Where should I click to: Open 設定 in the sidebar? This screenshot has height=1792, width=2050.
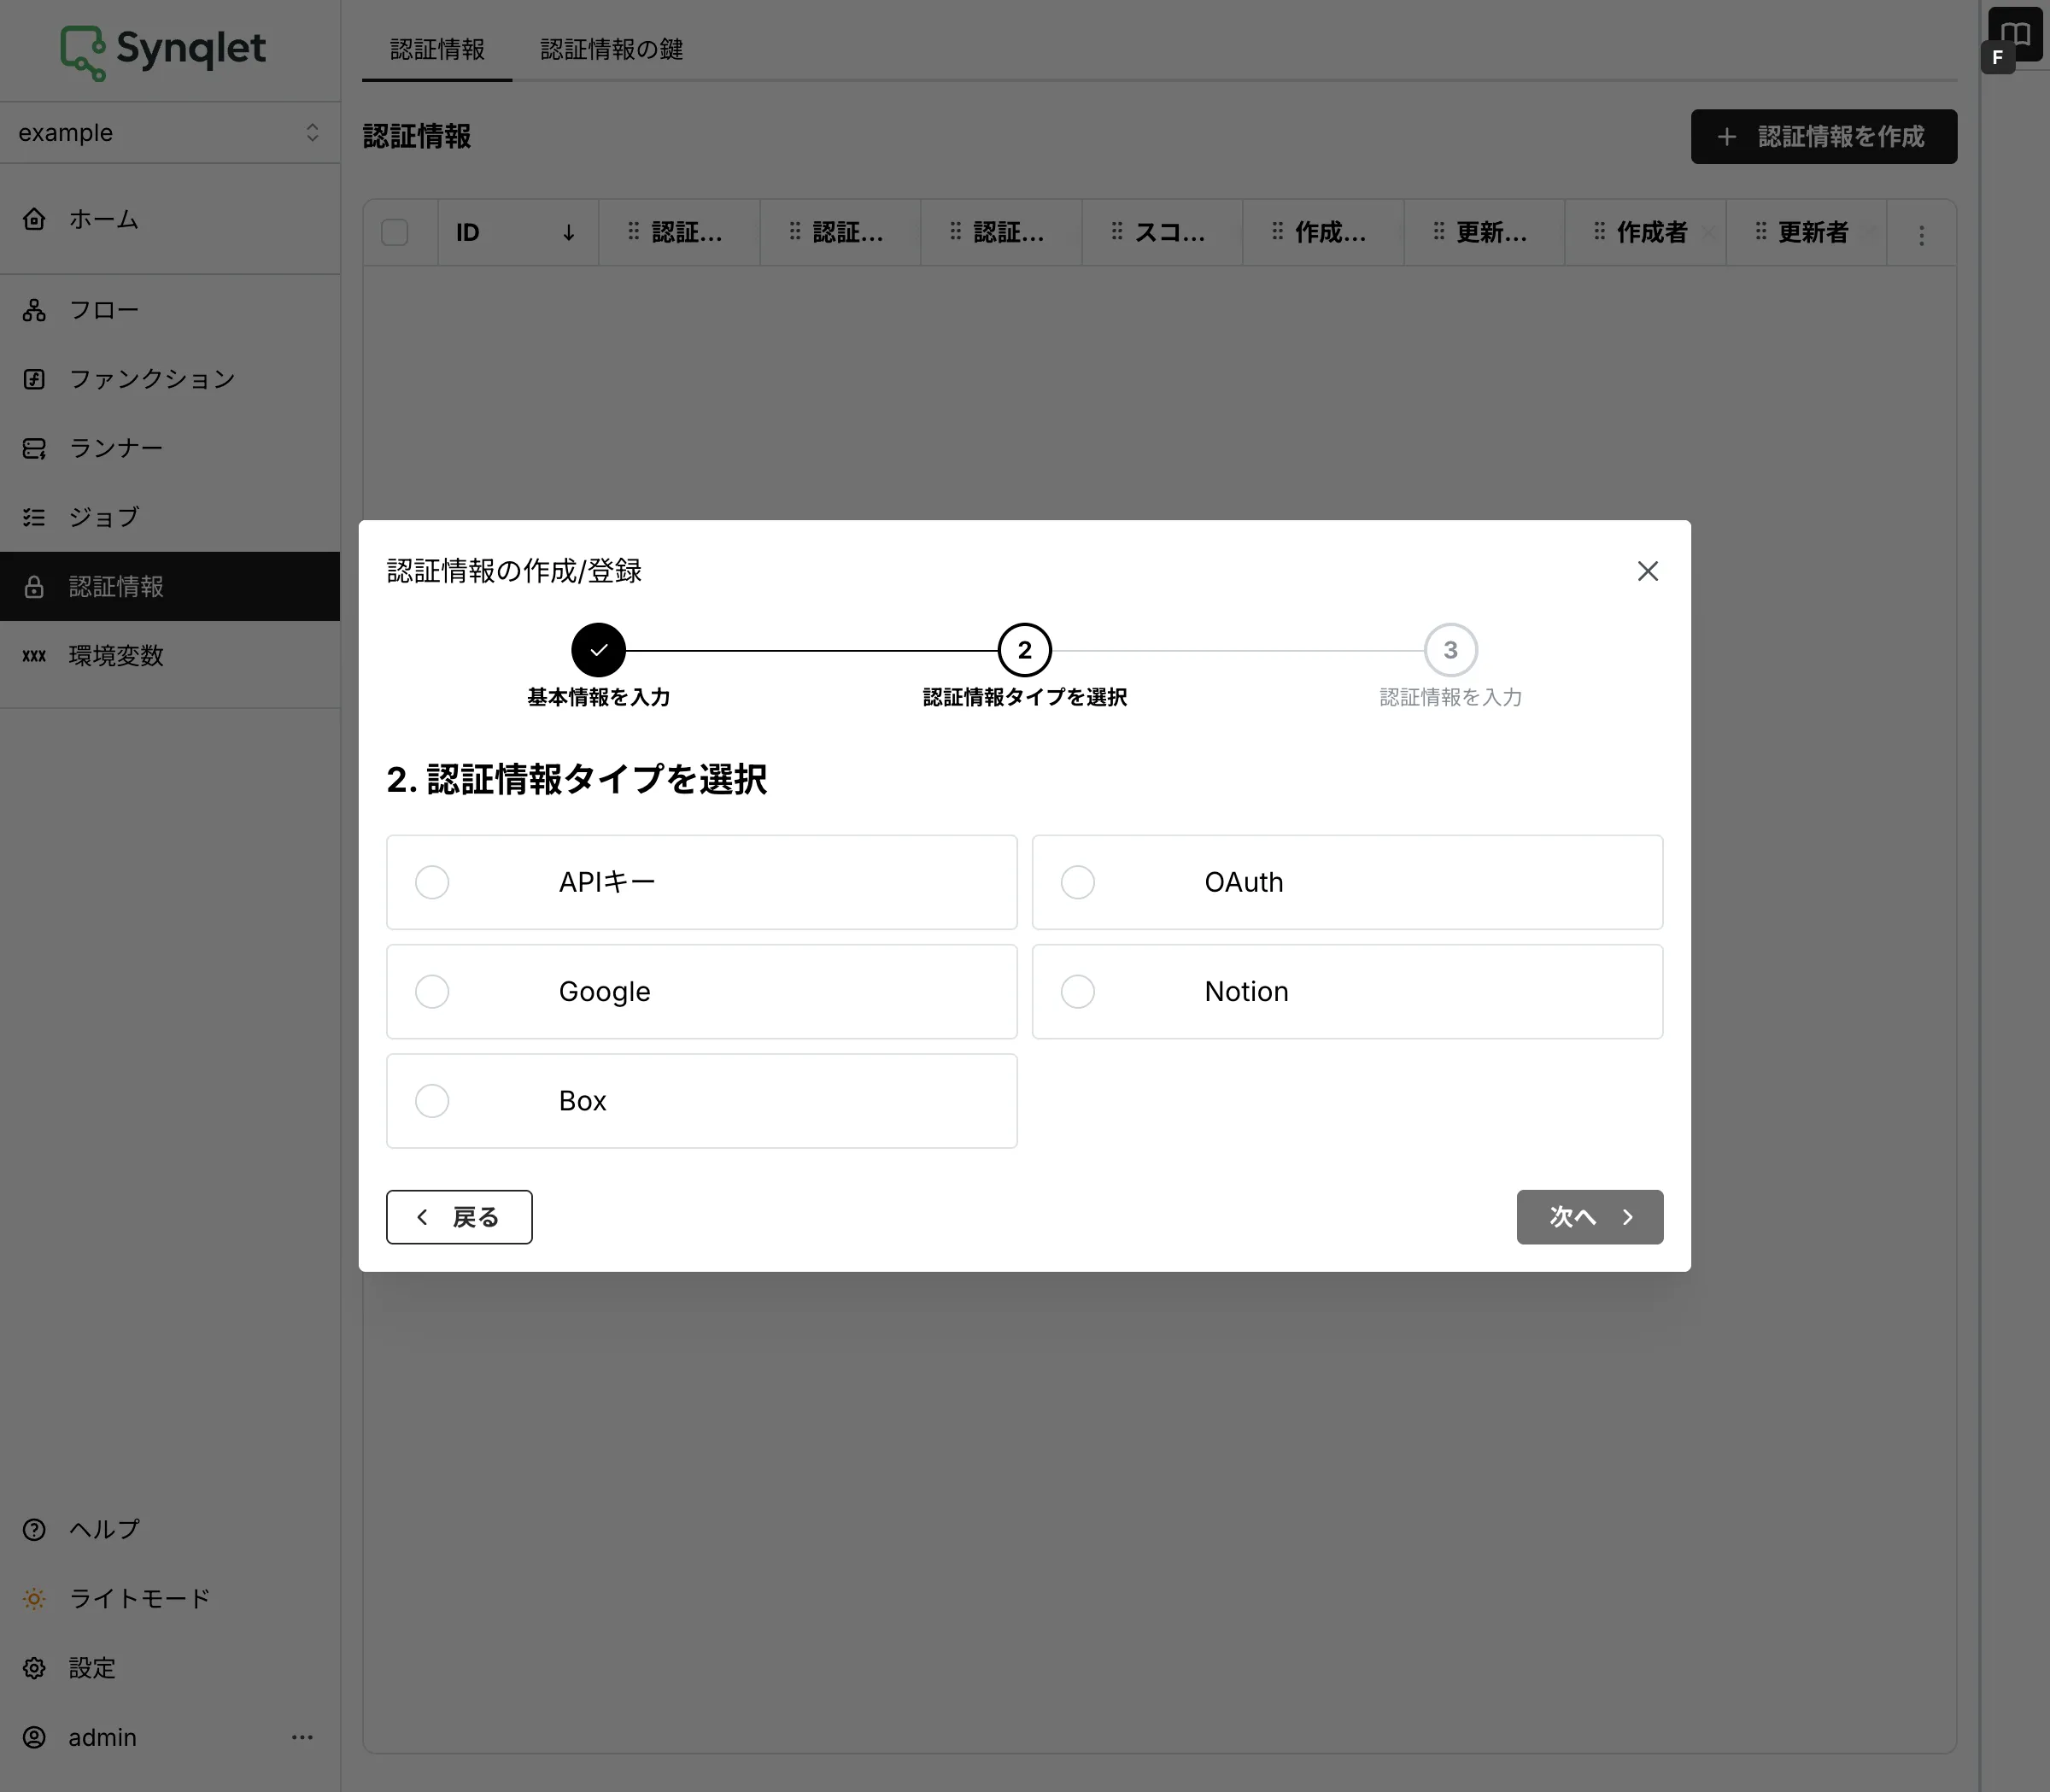coord(170,1668)
